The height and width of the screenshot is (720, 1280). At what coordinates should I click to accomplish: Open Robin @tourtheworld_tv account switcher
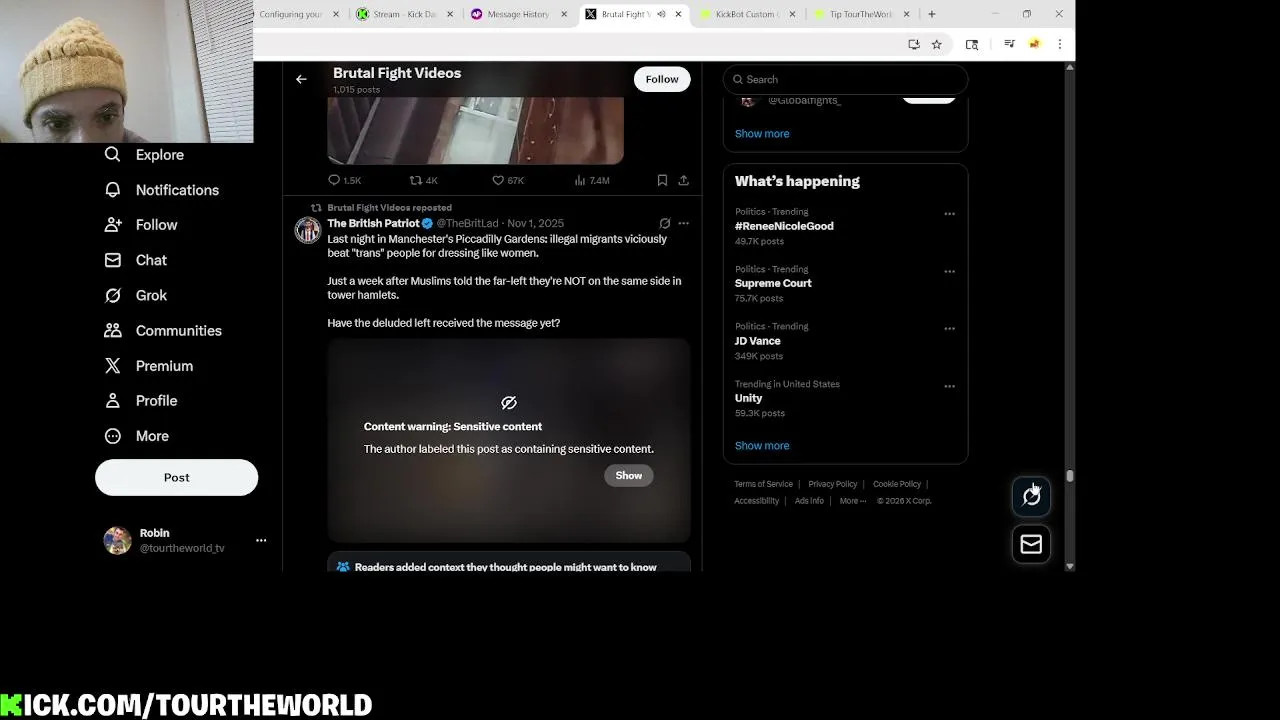(185, 540)
